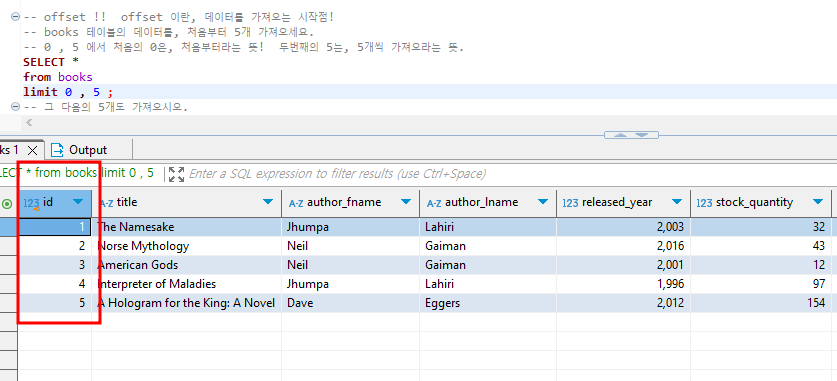Collapse the fold marker beside '그 다음의 5개도' comment

point(16,107)
